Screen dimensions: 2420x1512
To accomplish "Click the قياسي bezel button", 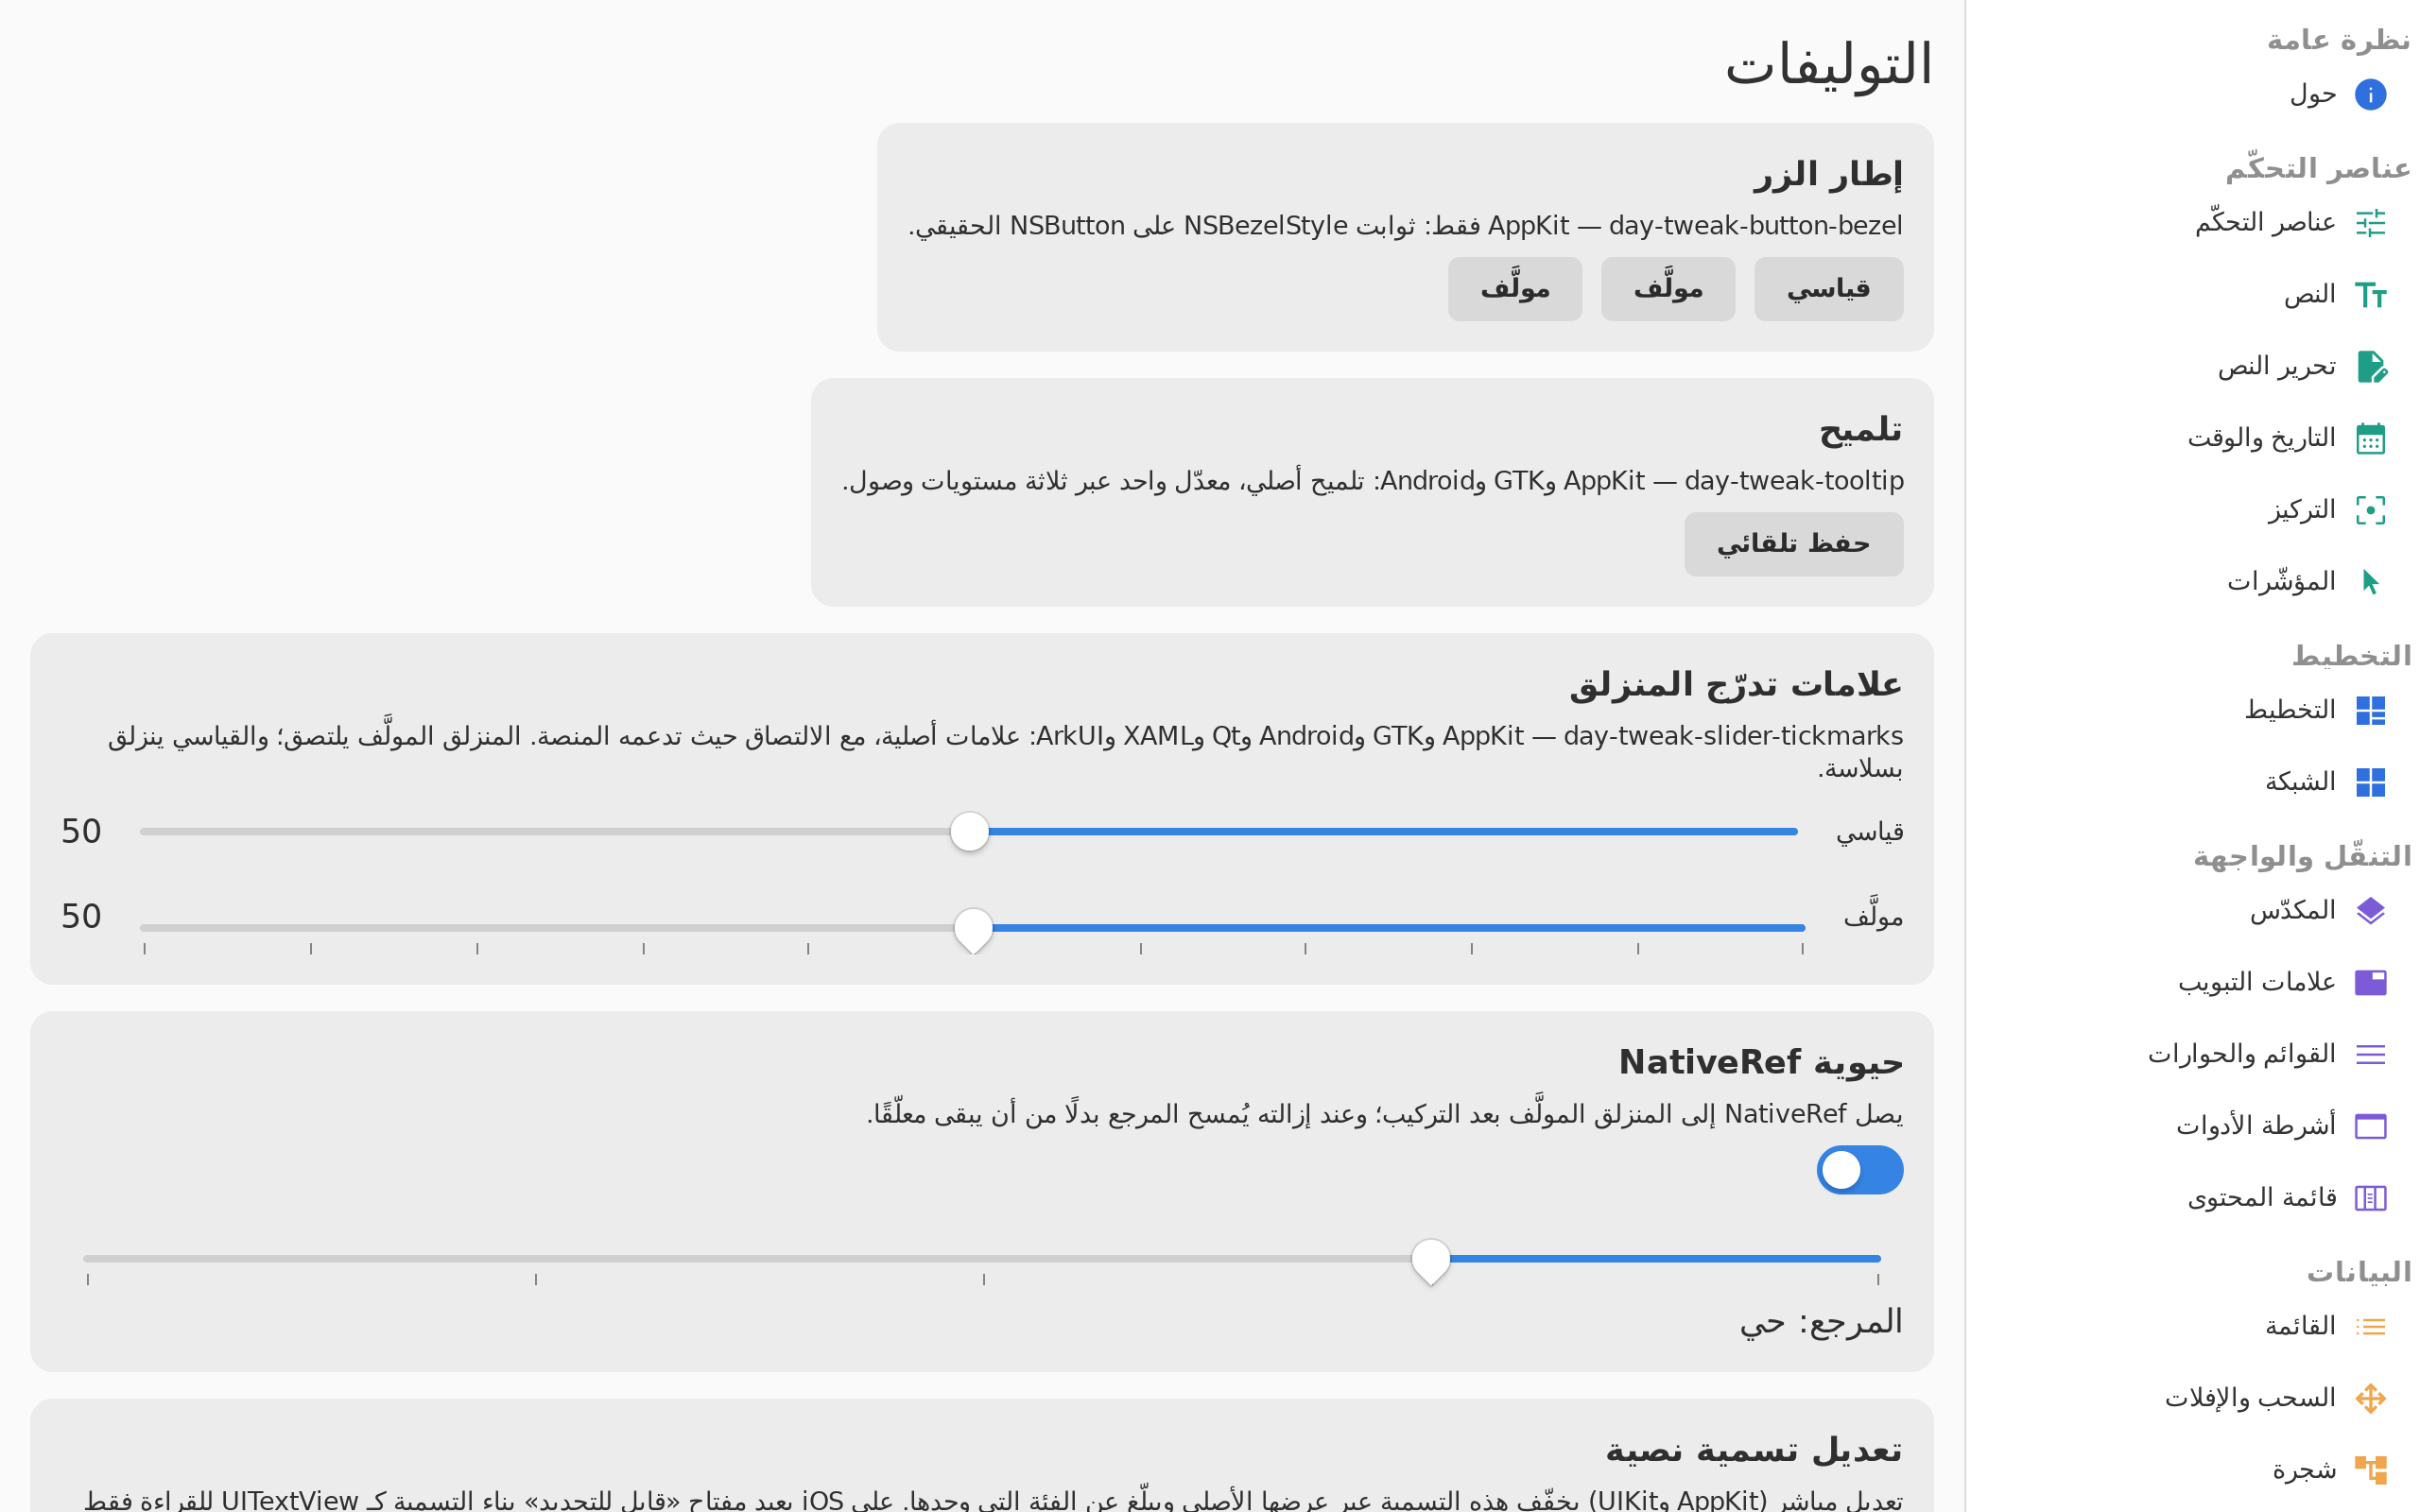I will coord(1828,289).
